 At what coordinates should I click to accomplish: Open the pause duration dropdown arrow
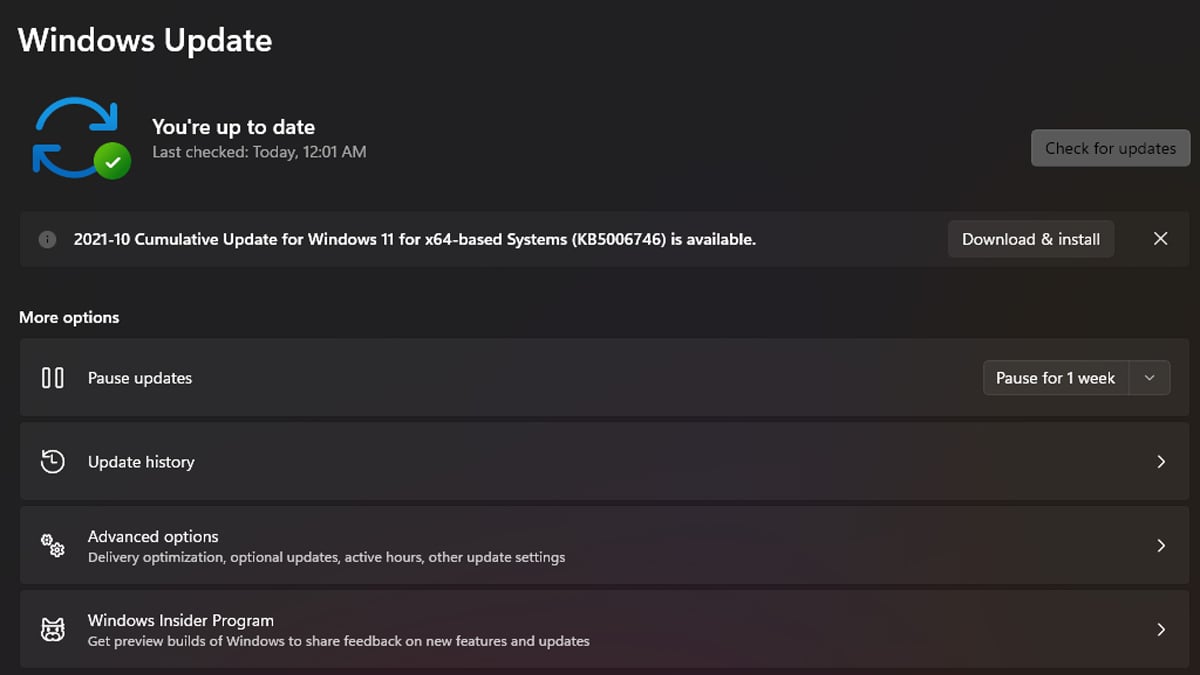1150,378
